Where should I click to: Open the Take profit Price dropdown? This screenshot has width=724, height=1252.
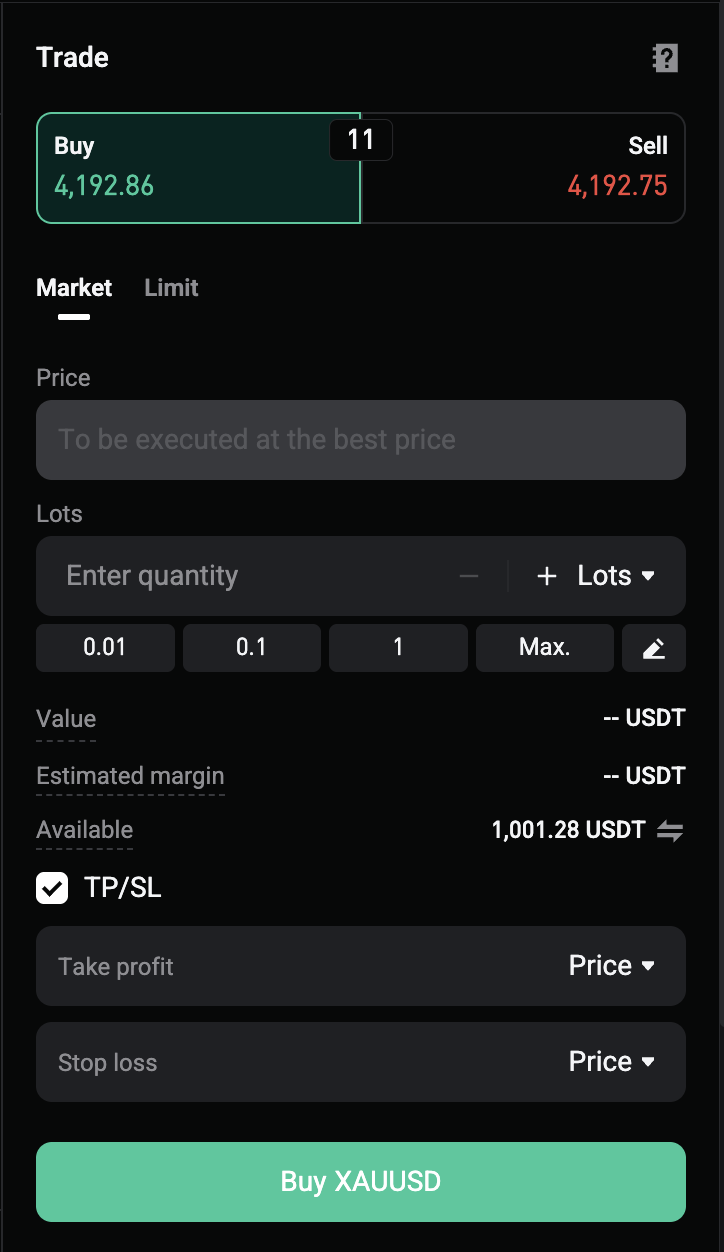tap(612, 966)
